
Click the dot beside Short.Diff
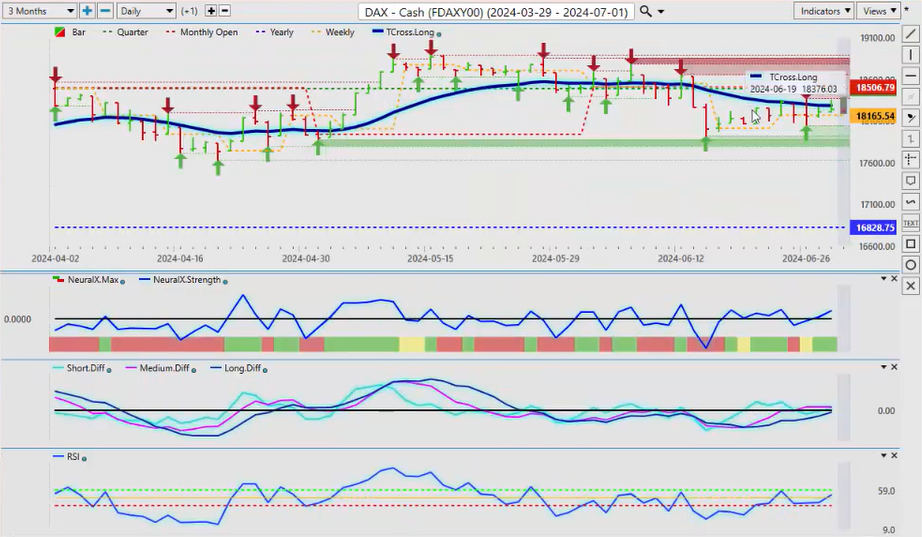point(109,370)
